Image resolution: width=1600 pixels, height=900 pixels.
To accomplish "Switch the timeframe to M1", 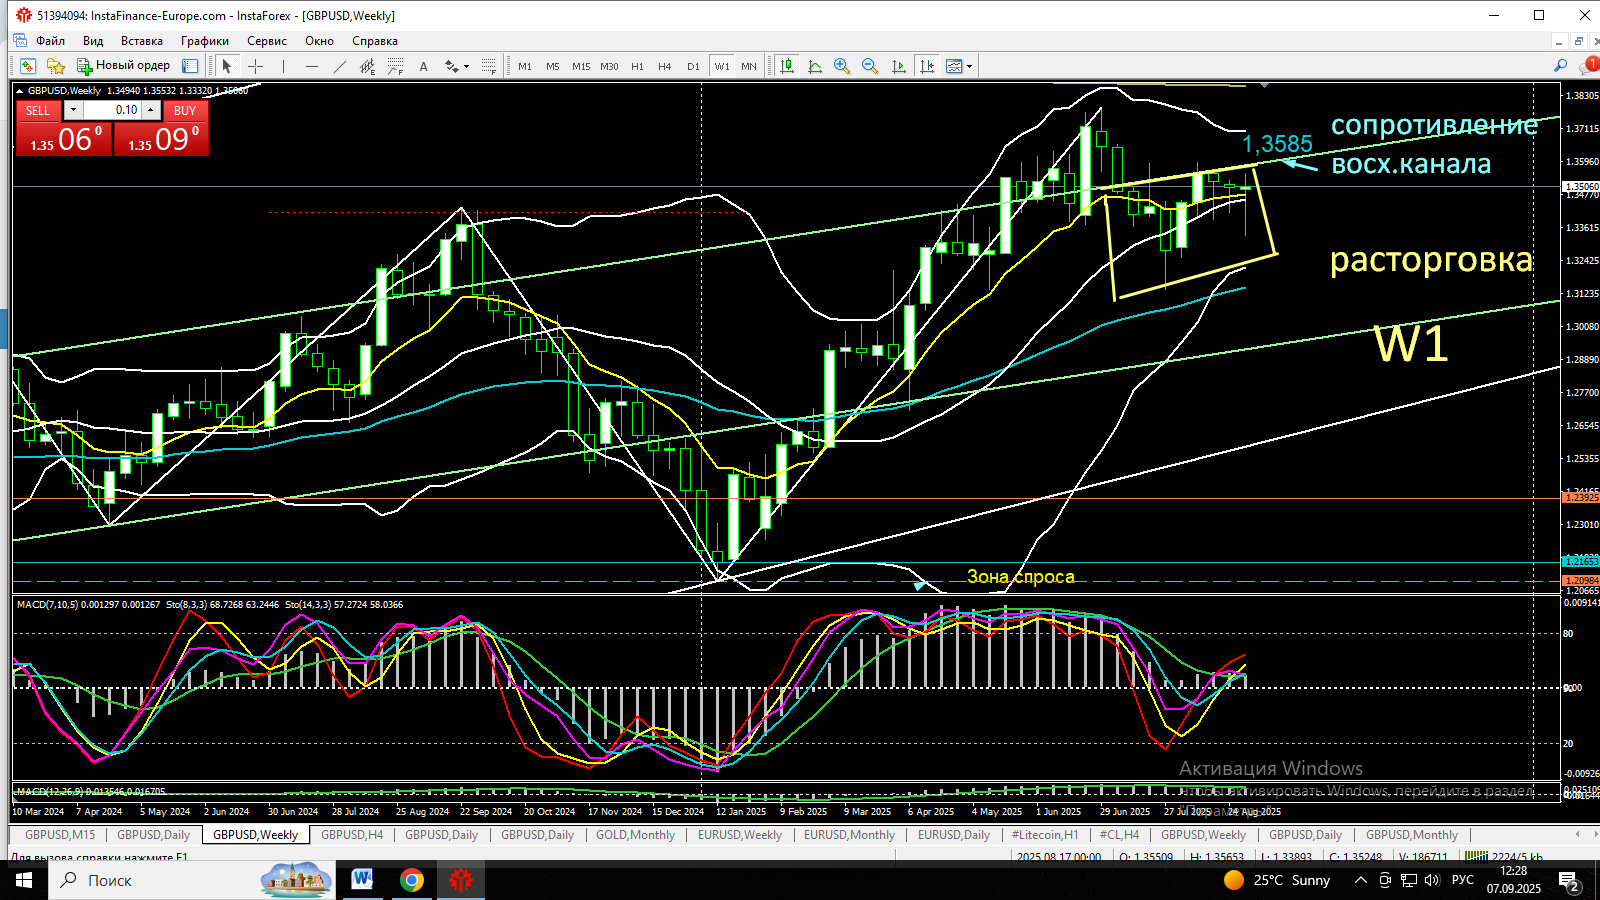I will click(x=525, y=66).
